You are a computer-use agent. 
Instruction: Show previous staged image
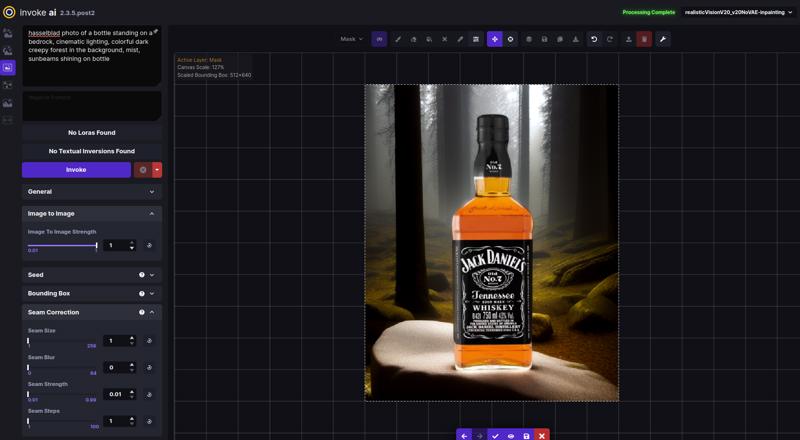(464, 435)
